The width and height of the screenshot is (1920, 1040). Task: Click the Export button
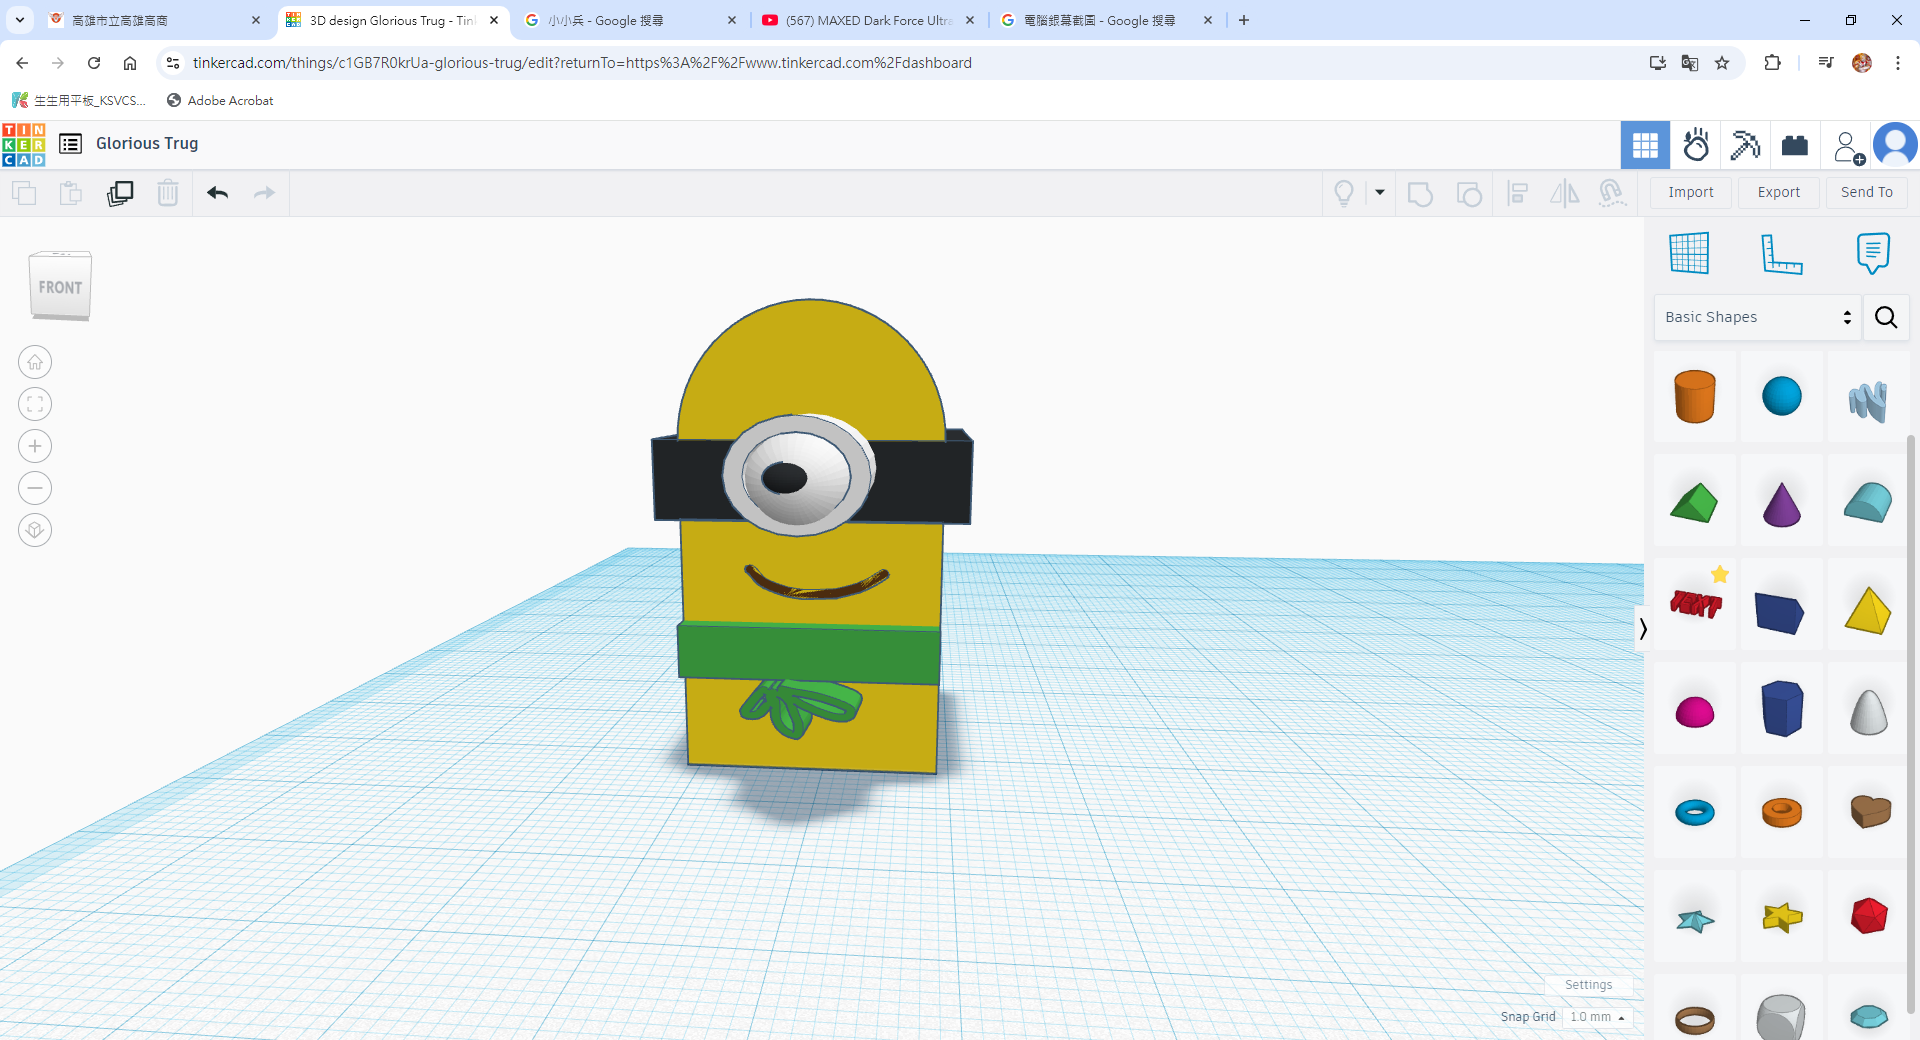pos(1778,192)
